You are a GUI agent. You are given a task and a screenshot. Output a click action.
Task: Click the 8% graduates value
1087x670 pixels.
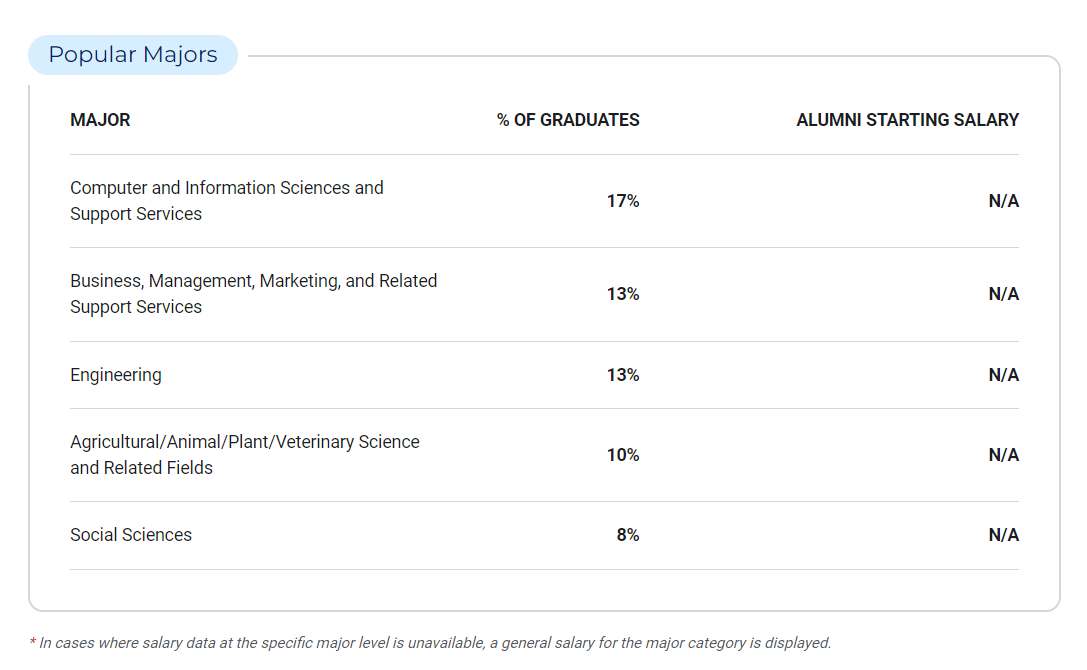tap(627, 535)
